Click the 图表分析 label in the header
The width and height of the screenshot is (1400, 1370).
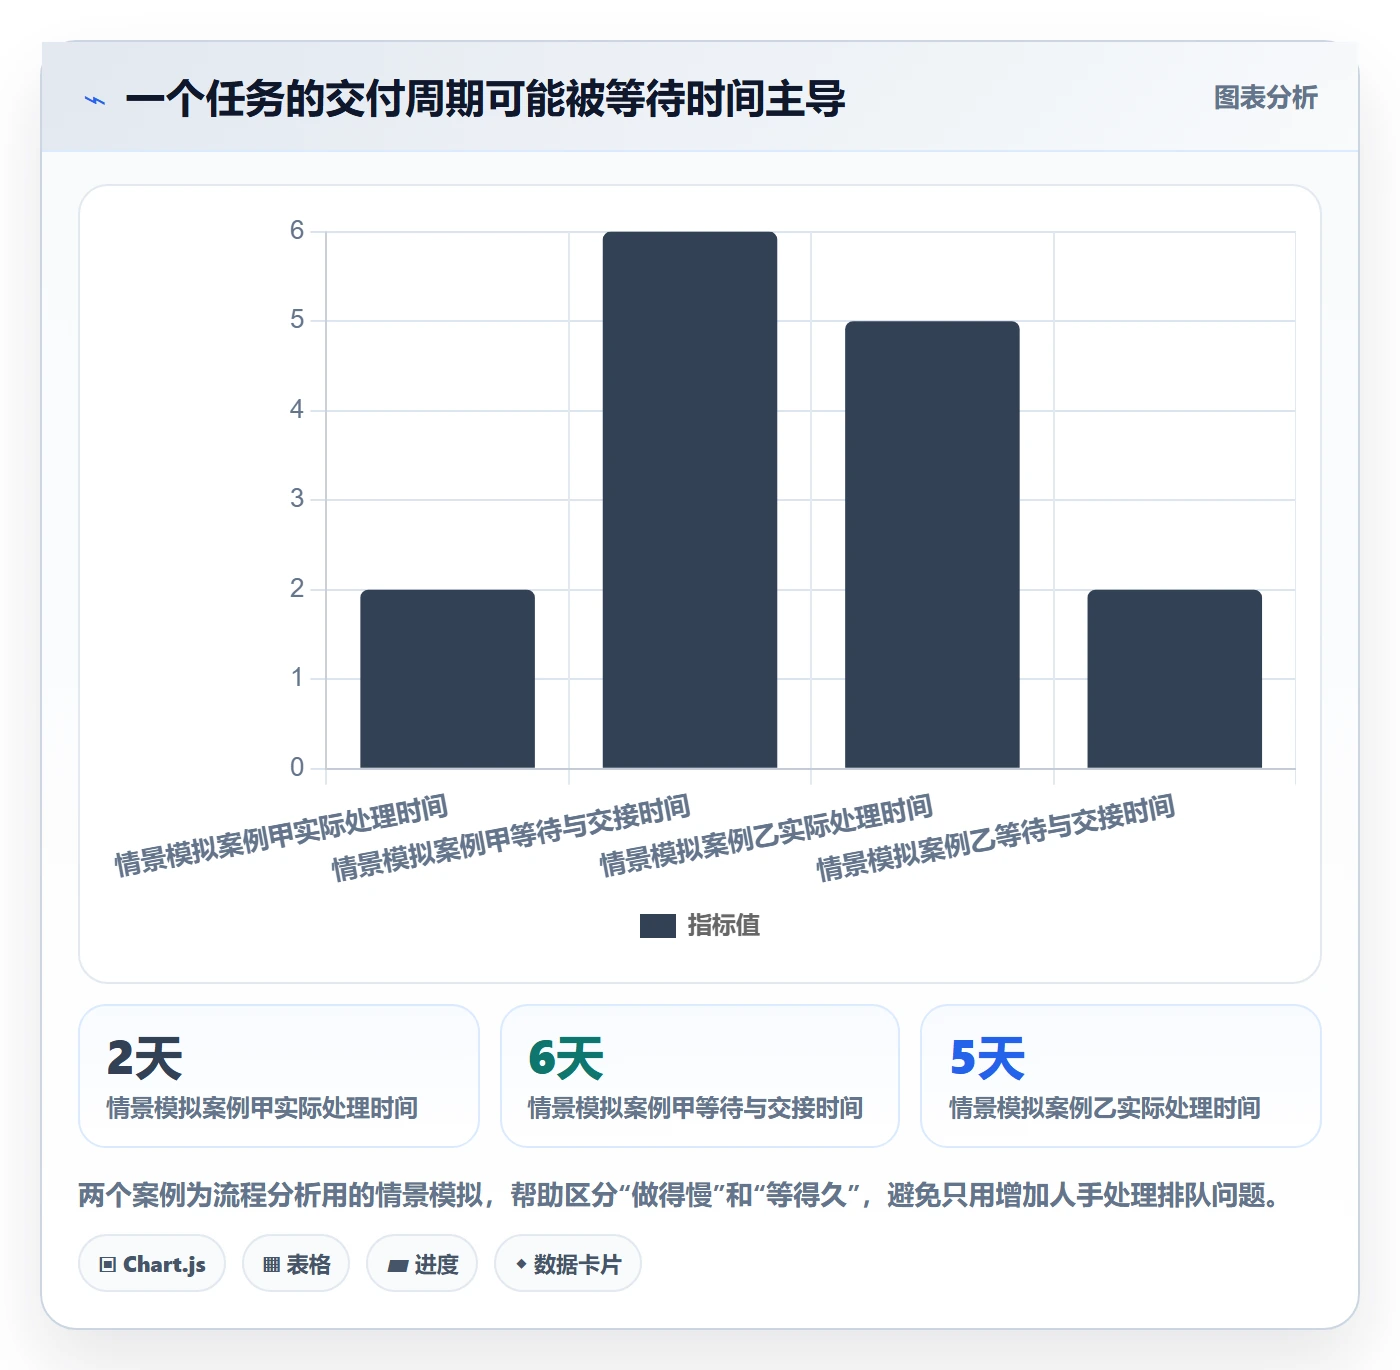point(1265,98)
